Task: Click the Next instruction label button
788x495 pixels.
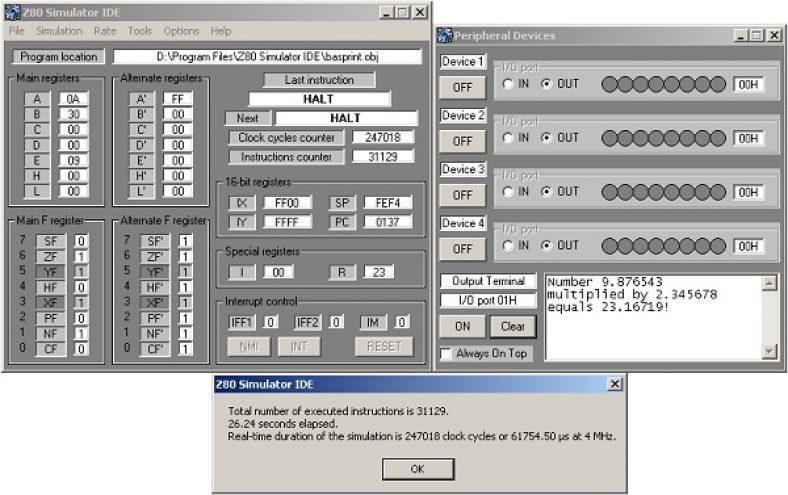Action: point(247,118)
